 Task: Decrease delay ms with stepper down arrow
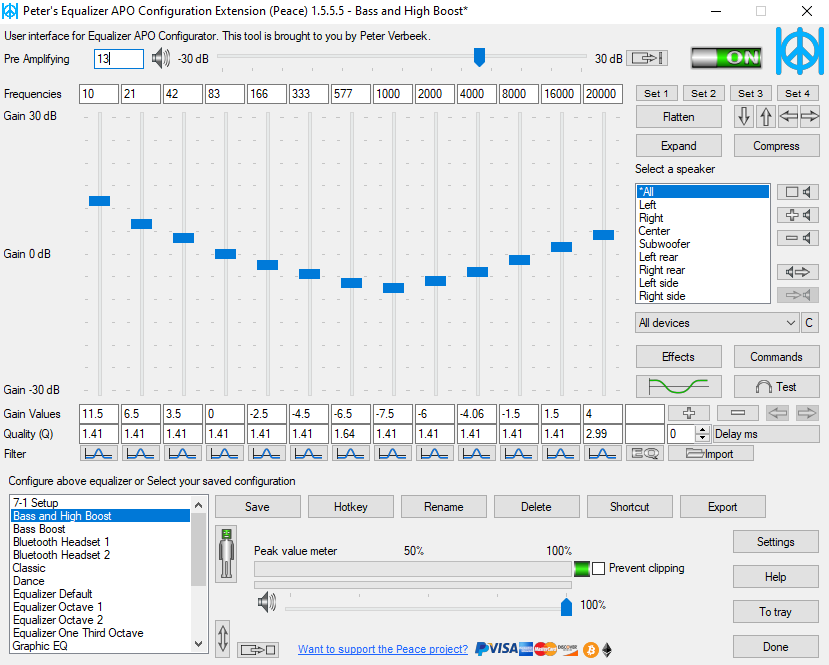[703, 438]
